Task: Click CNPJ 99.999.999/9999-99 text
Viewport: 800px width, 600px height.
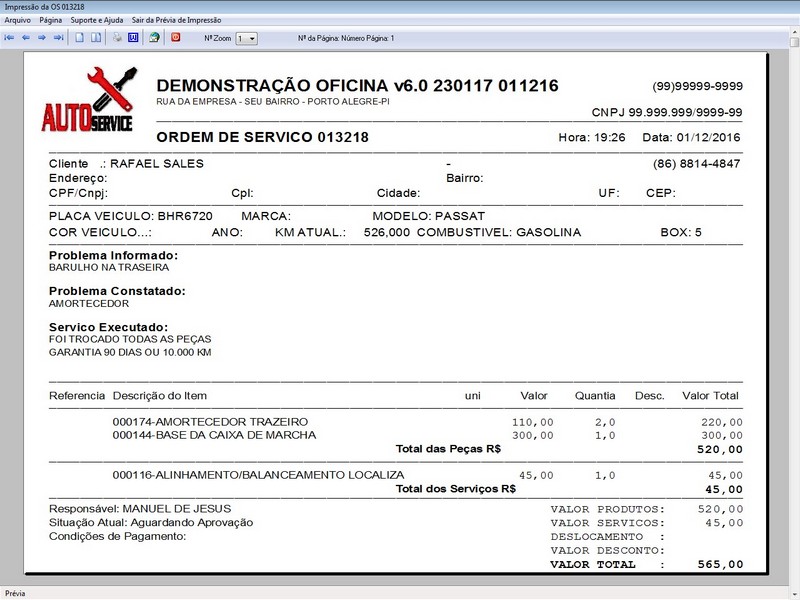Action: tap(667, 112)
